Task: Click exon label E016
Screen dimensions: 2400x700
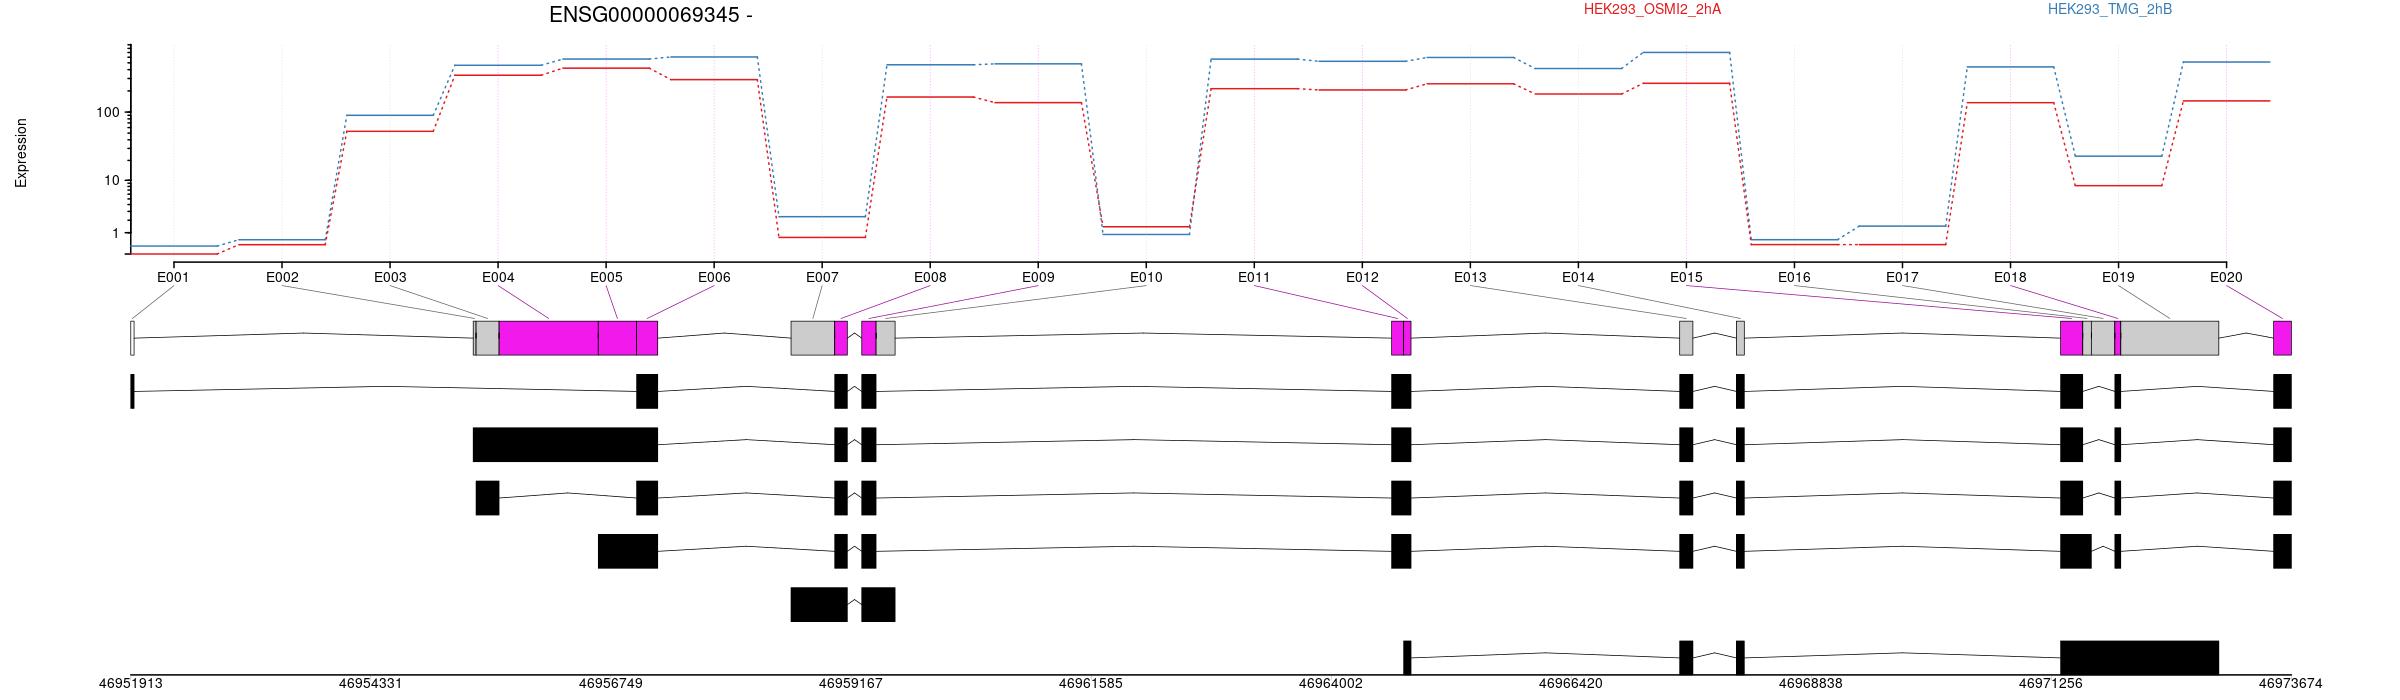Action: 1794,277
